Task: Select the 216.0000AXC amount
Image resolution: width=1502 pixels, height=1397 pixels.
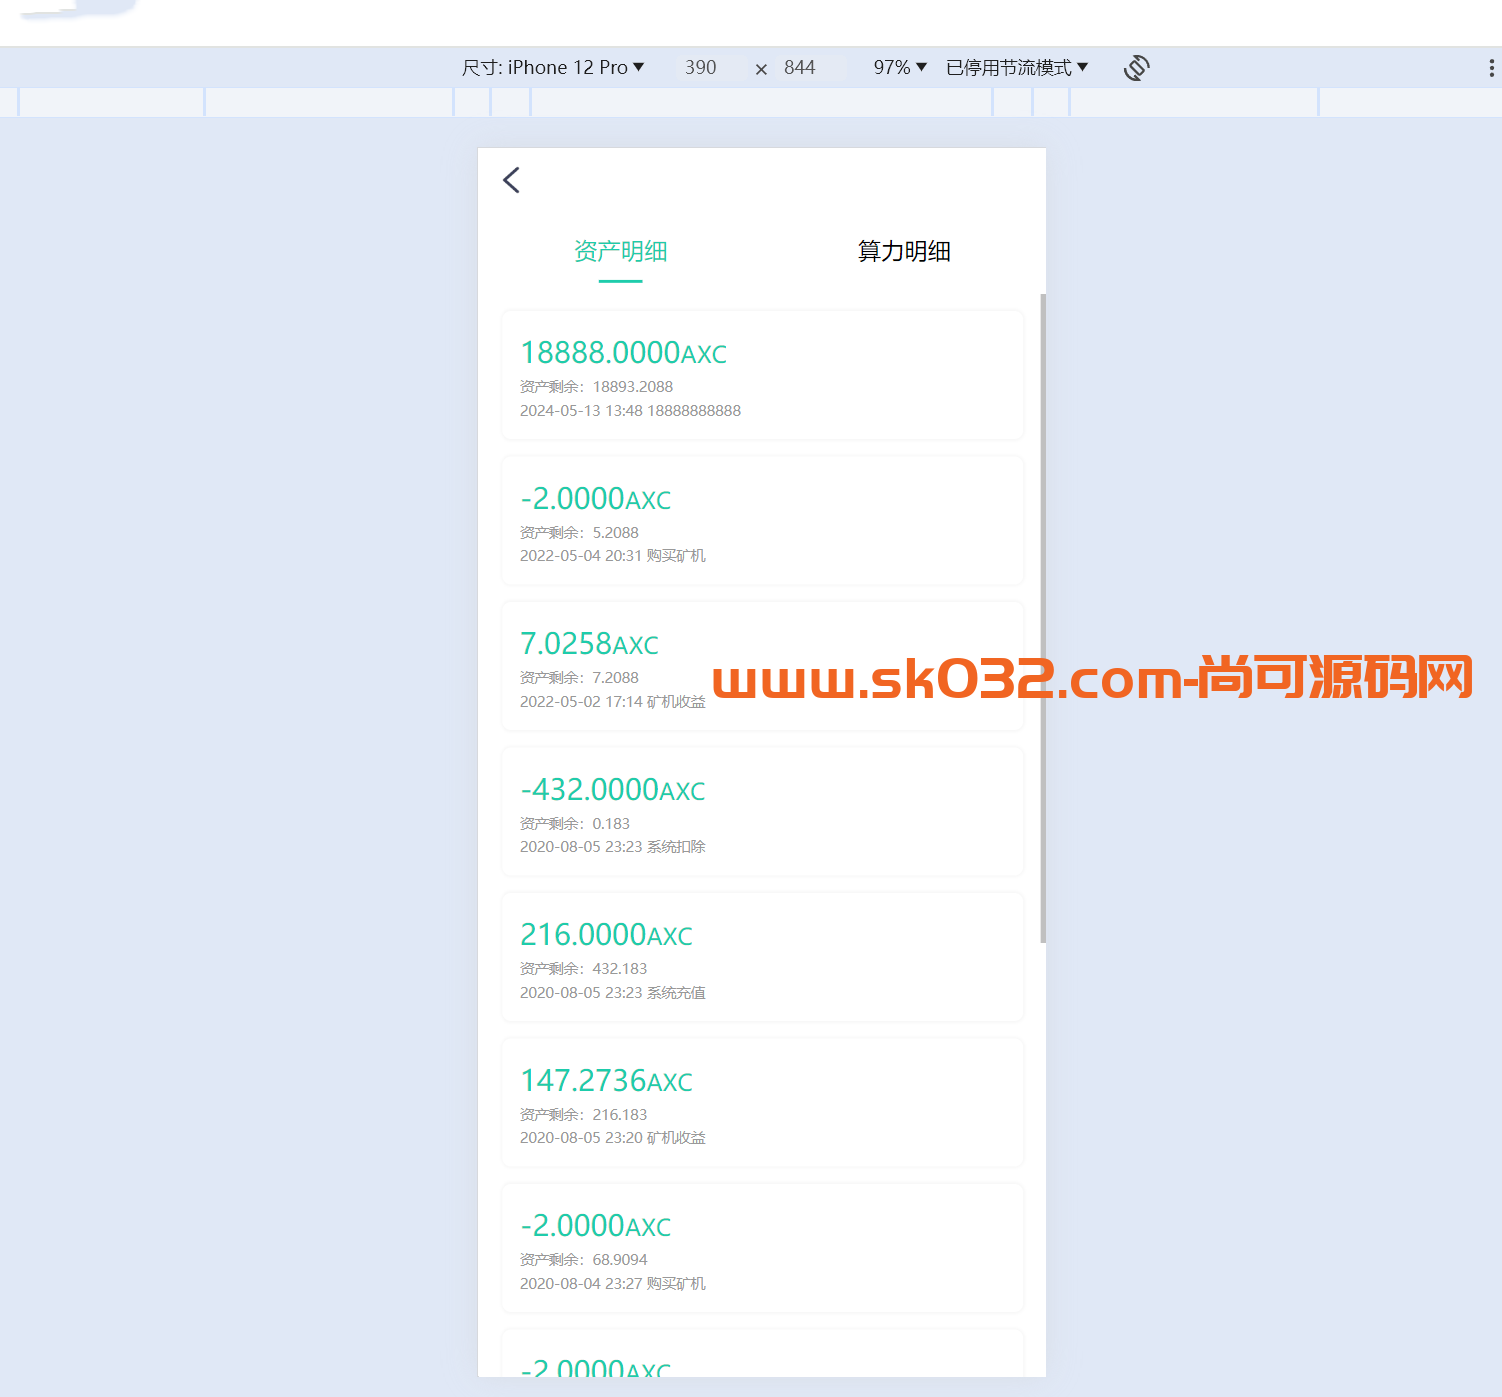Action: tap(606, 934)
